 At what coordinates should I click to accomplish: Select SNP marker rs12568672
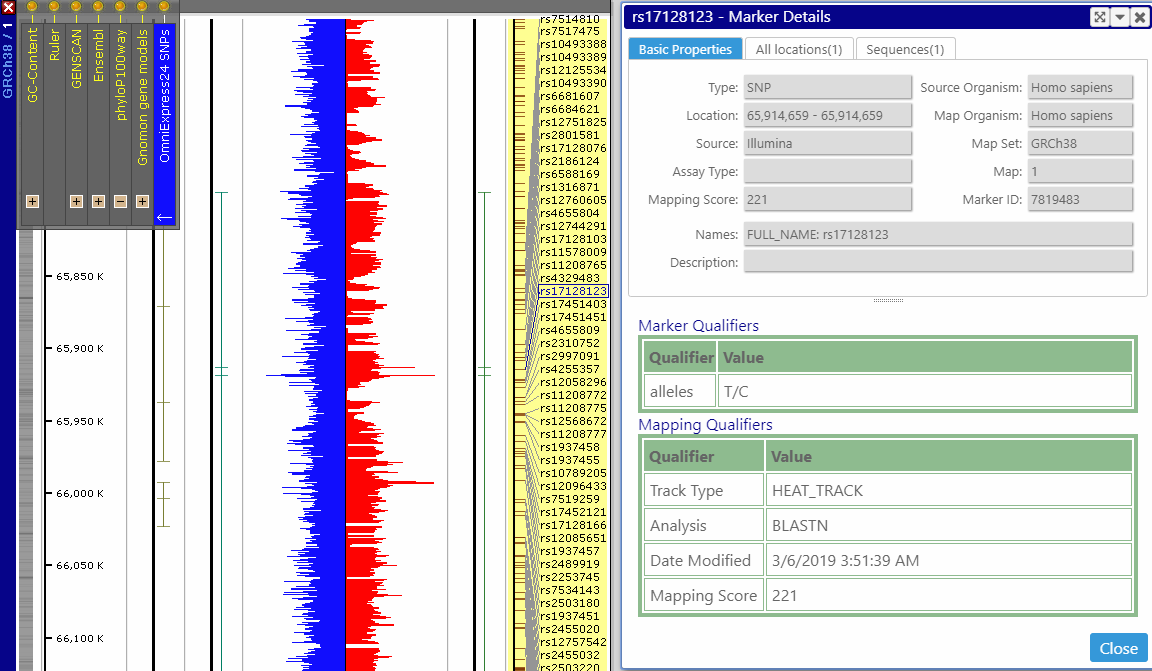pos(573,421)
